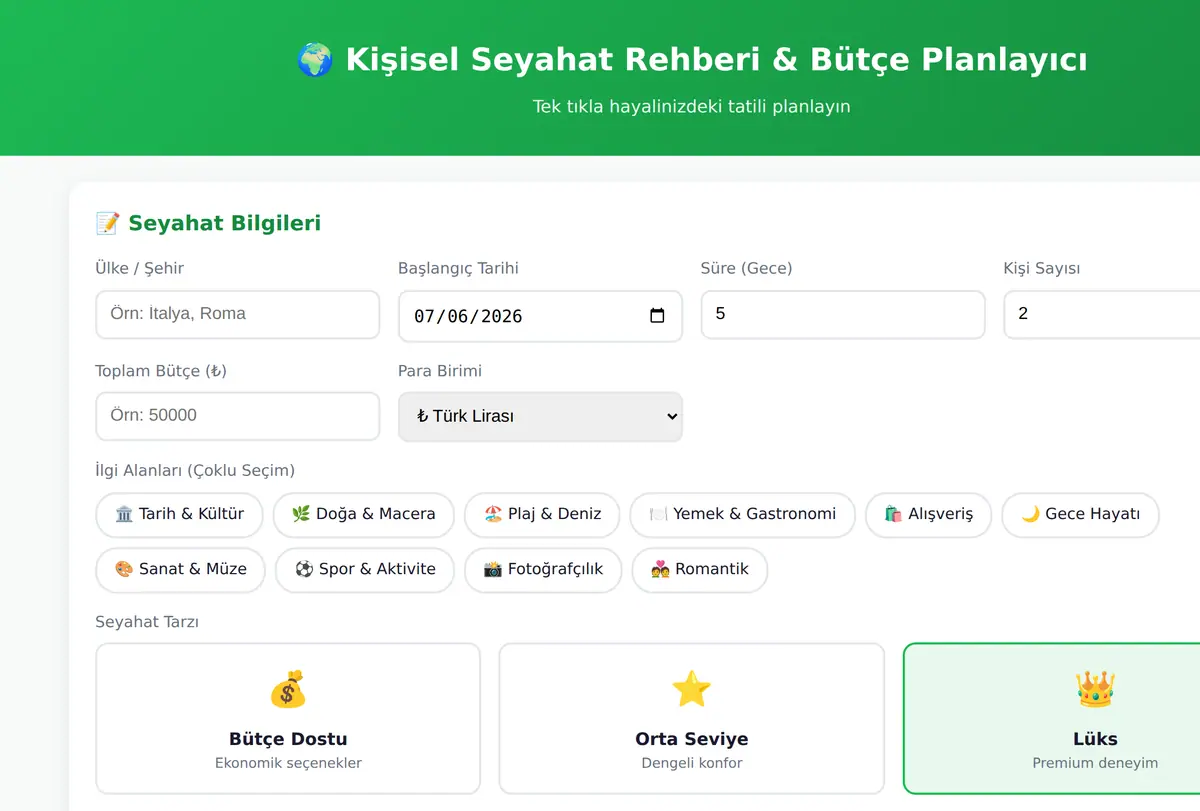
Task: Enable the Spor & Aktivite interest
Action: click(365, 570)
